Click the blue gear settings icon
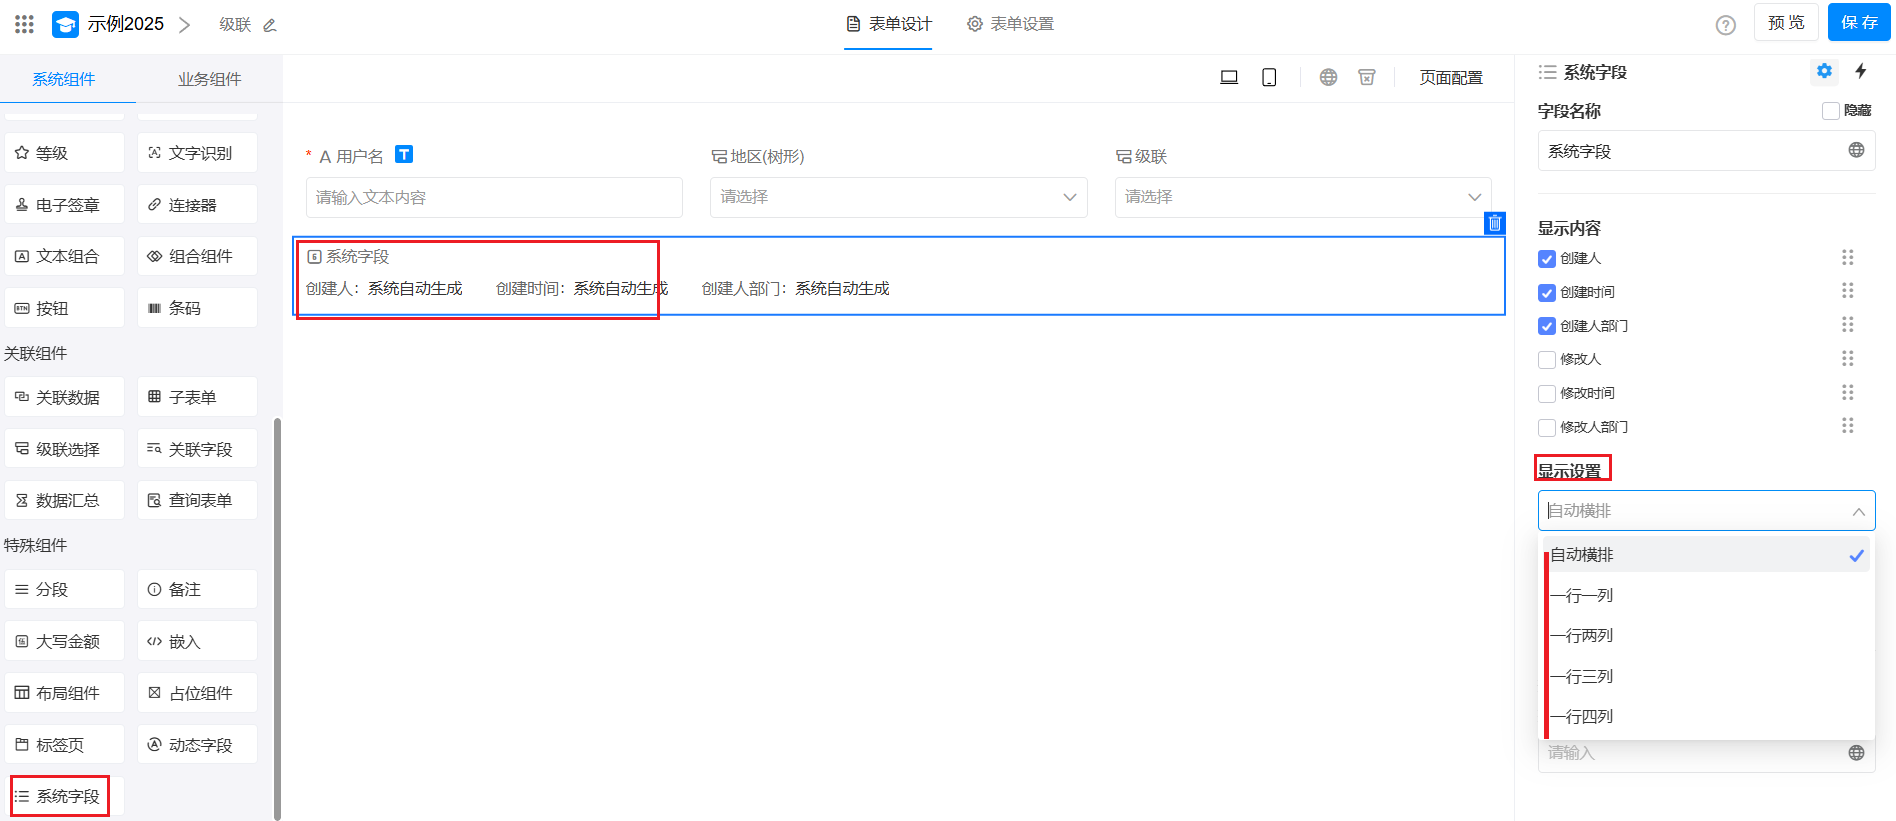Image resolution: width=1896 pixels, height=821 pixels. [x=1824, y=71]
